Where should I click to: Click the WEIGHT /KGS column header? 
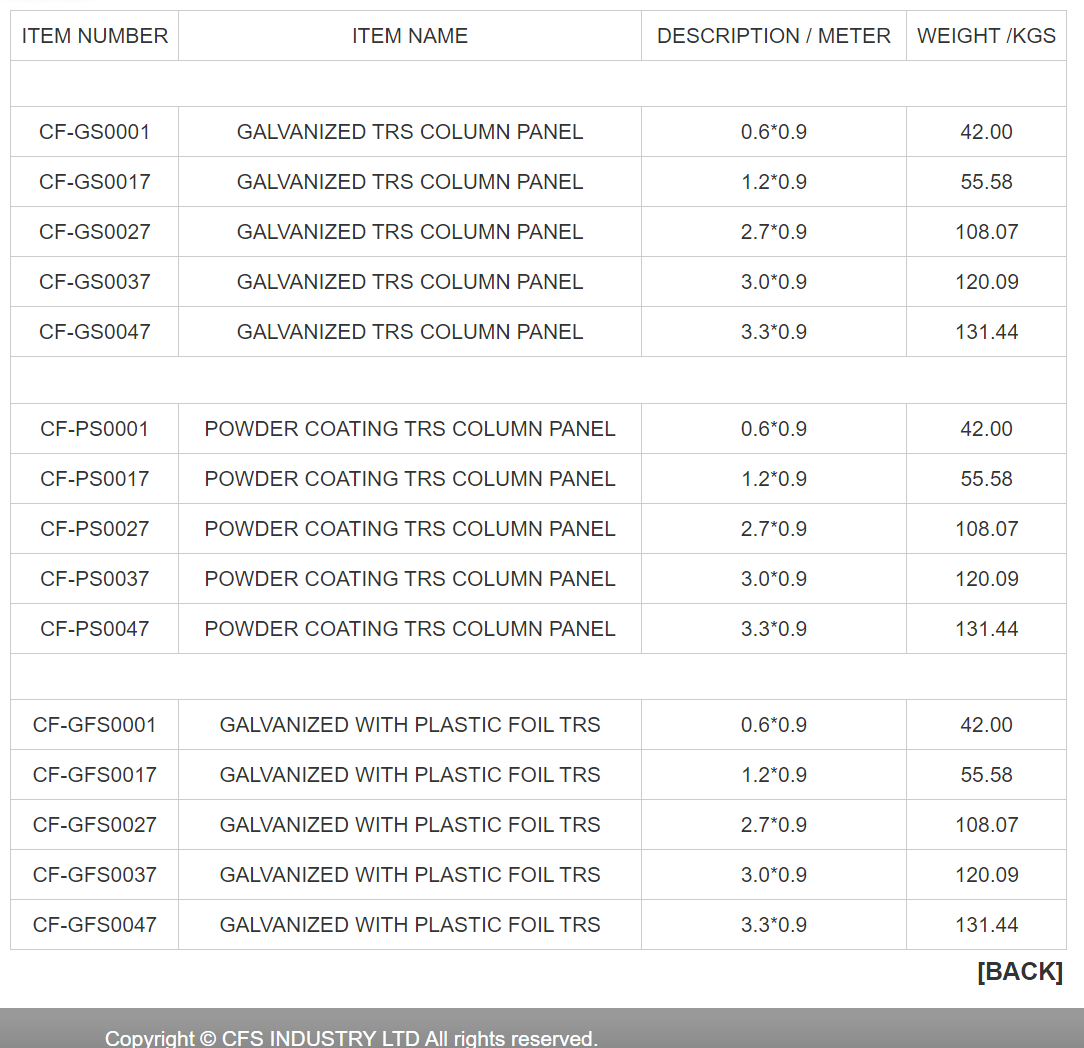pos(986,36)
